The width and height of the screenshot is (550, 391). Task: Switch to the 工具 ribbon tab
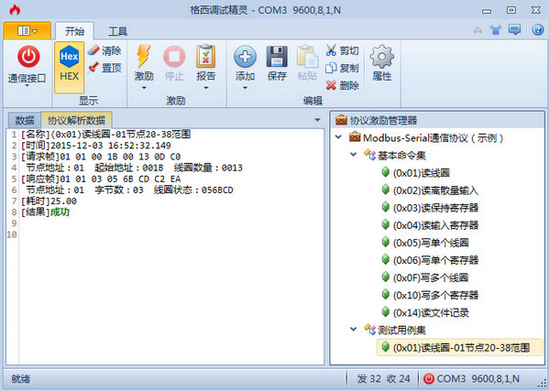coord(118,32)
